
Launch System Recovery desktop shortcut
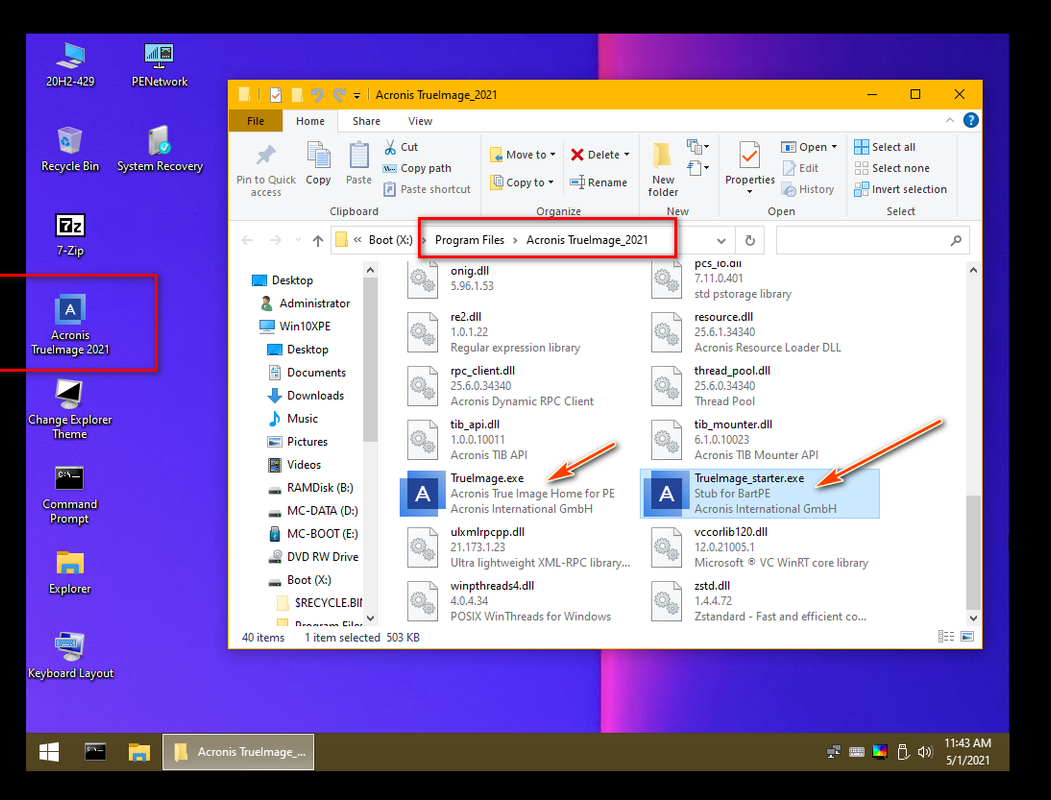[x=160, y=149]
